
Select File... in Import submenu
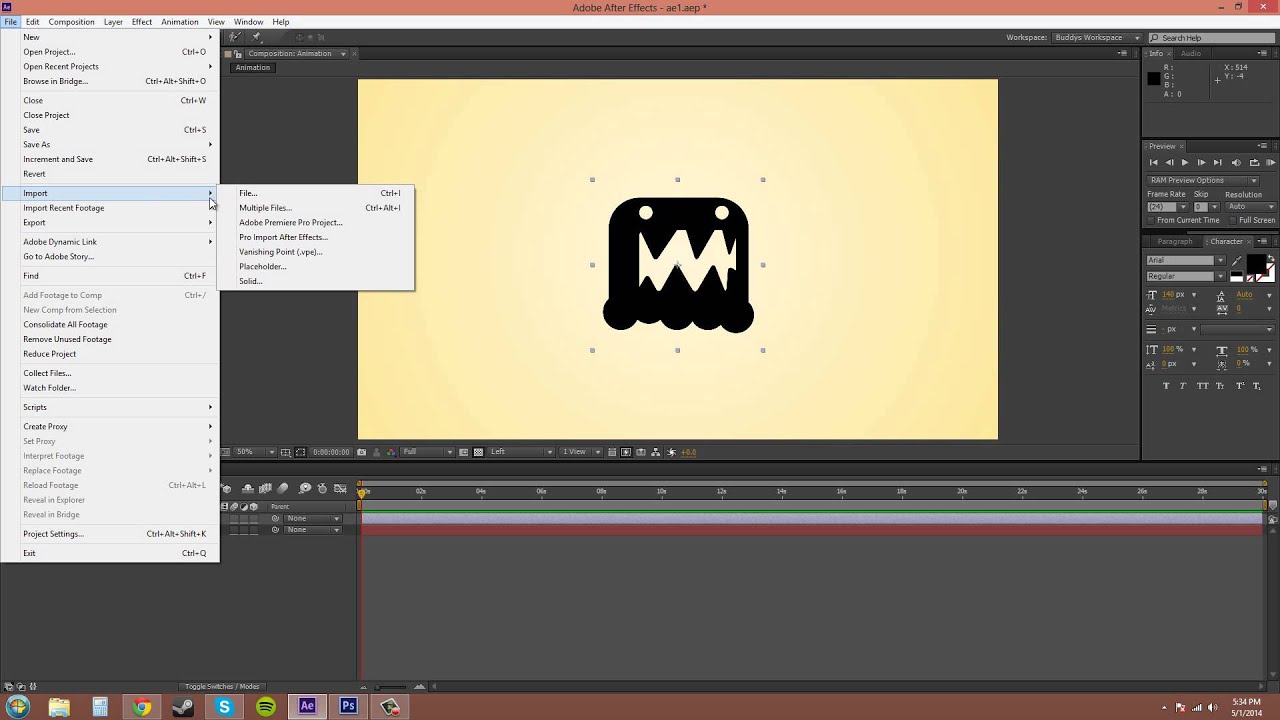tap(316, 193)
